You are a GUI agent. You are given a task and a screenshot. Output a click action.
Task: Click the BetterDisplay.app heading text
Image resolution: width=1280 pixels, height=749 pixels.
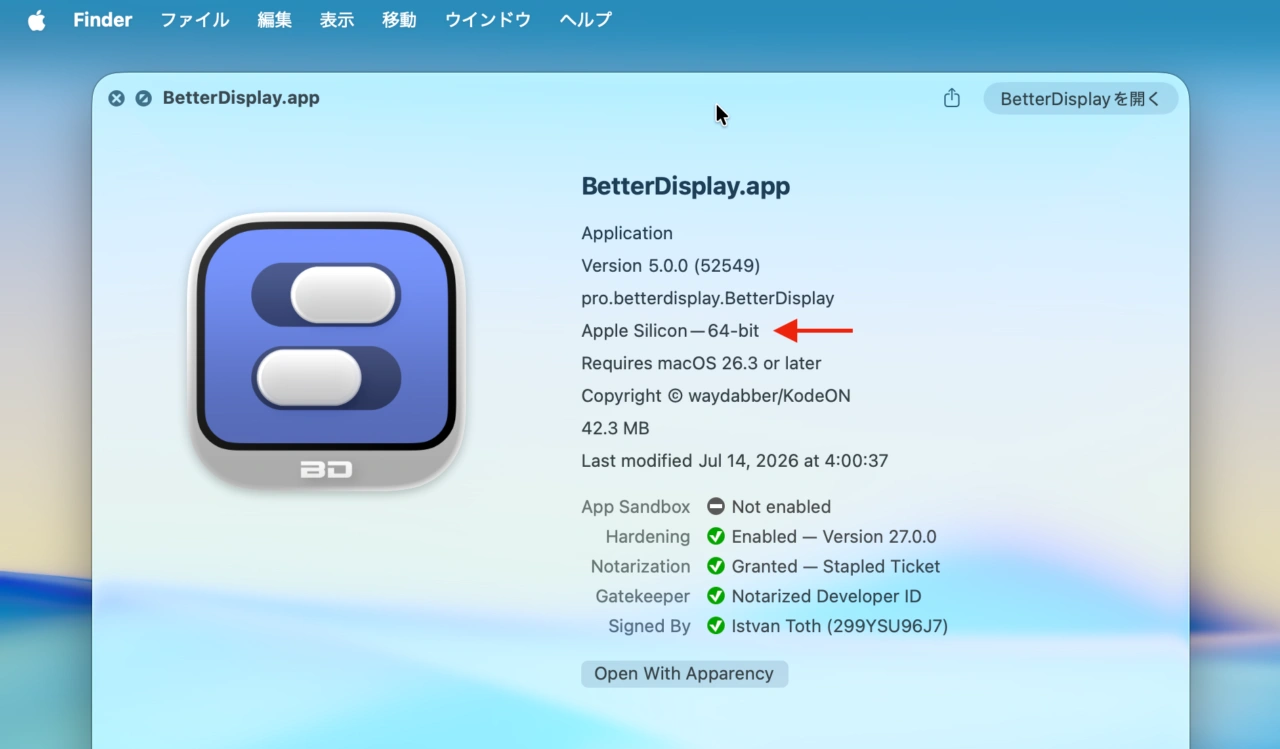click(x=686, y=186)
